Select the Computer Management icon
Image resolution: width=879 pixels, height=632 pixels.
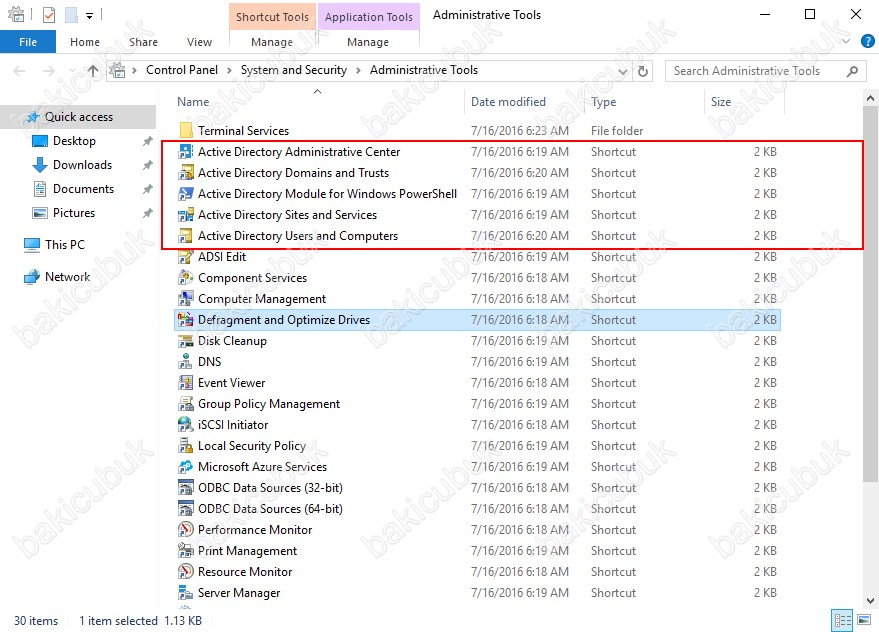coord(186,299)
